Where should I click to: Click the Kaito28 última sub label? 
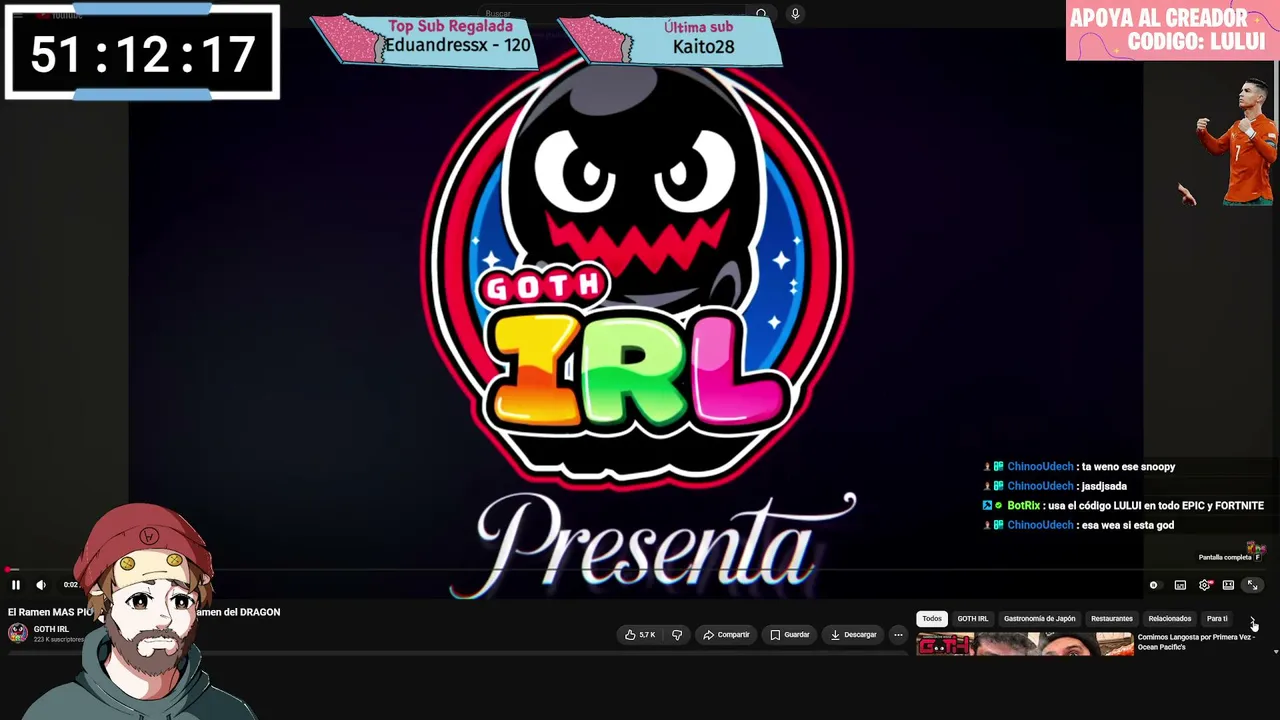pos(704,47)
